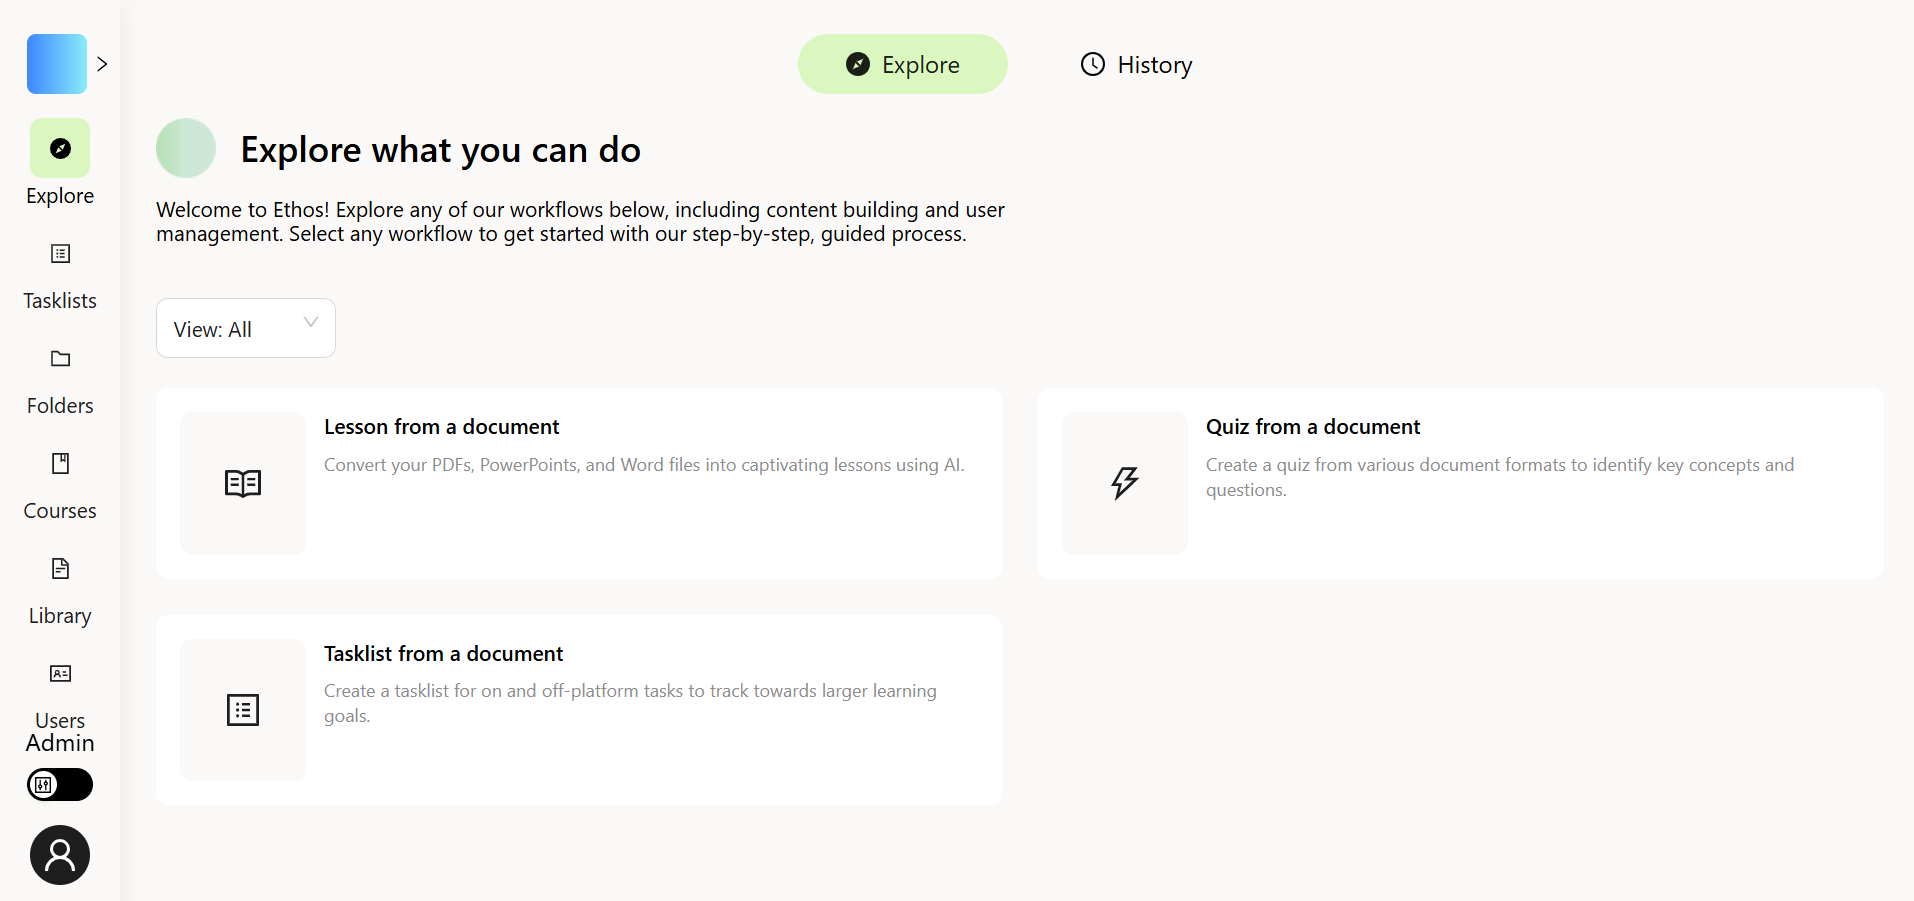Click the 'Welcome to Ethos!' intro paragraph
Image resolution: width=1914 pixels, height=901 pixels.
(x=580, y=222)
